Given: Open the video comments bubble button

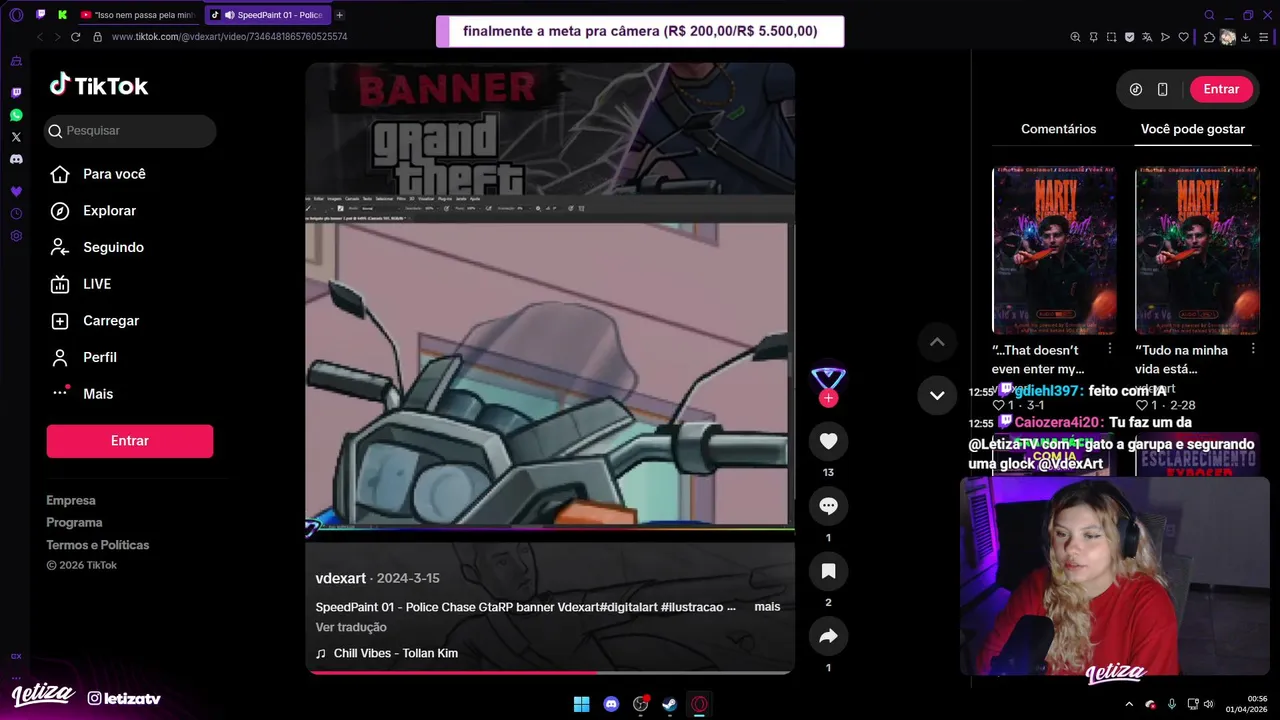Looking at the screenshot, I should 828,506.
